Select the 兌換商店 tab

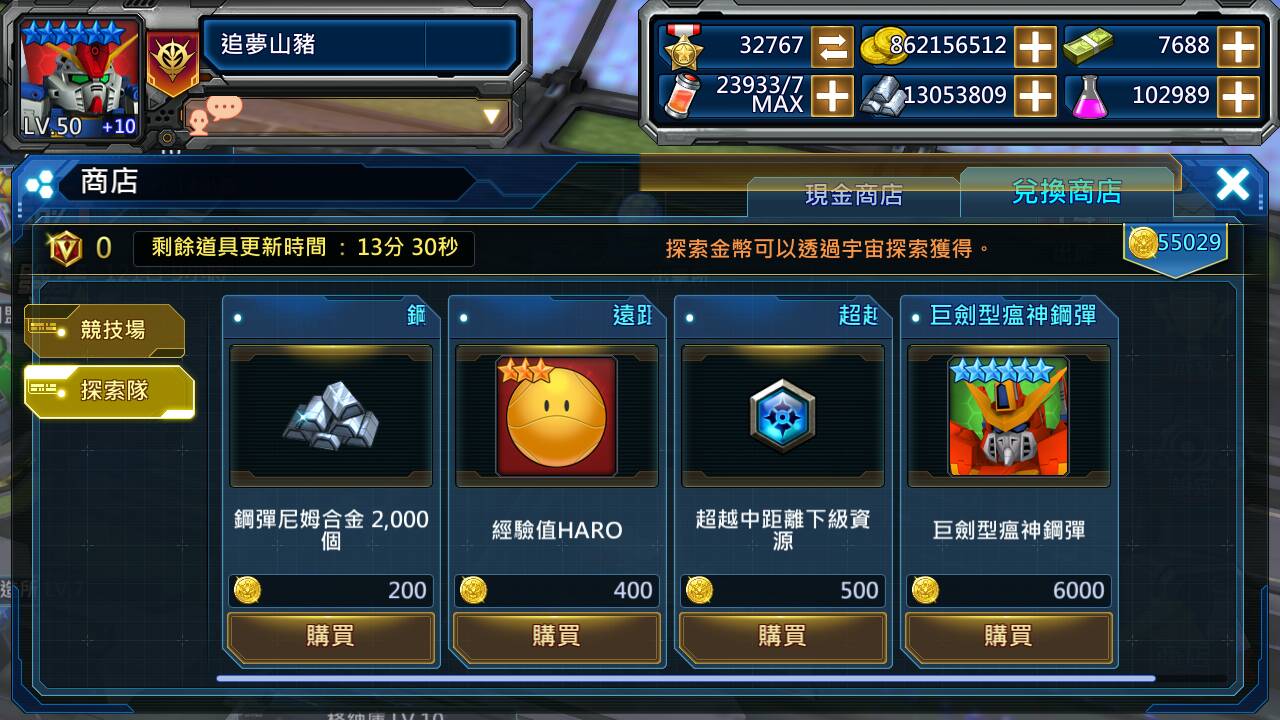1066,192
